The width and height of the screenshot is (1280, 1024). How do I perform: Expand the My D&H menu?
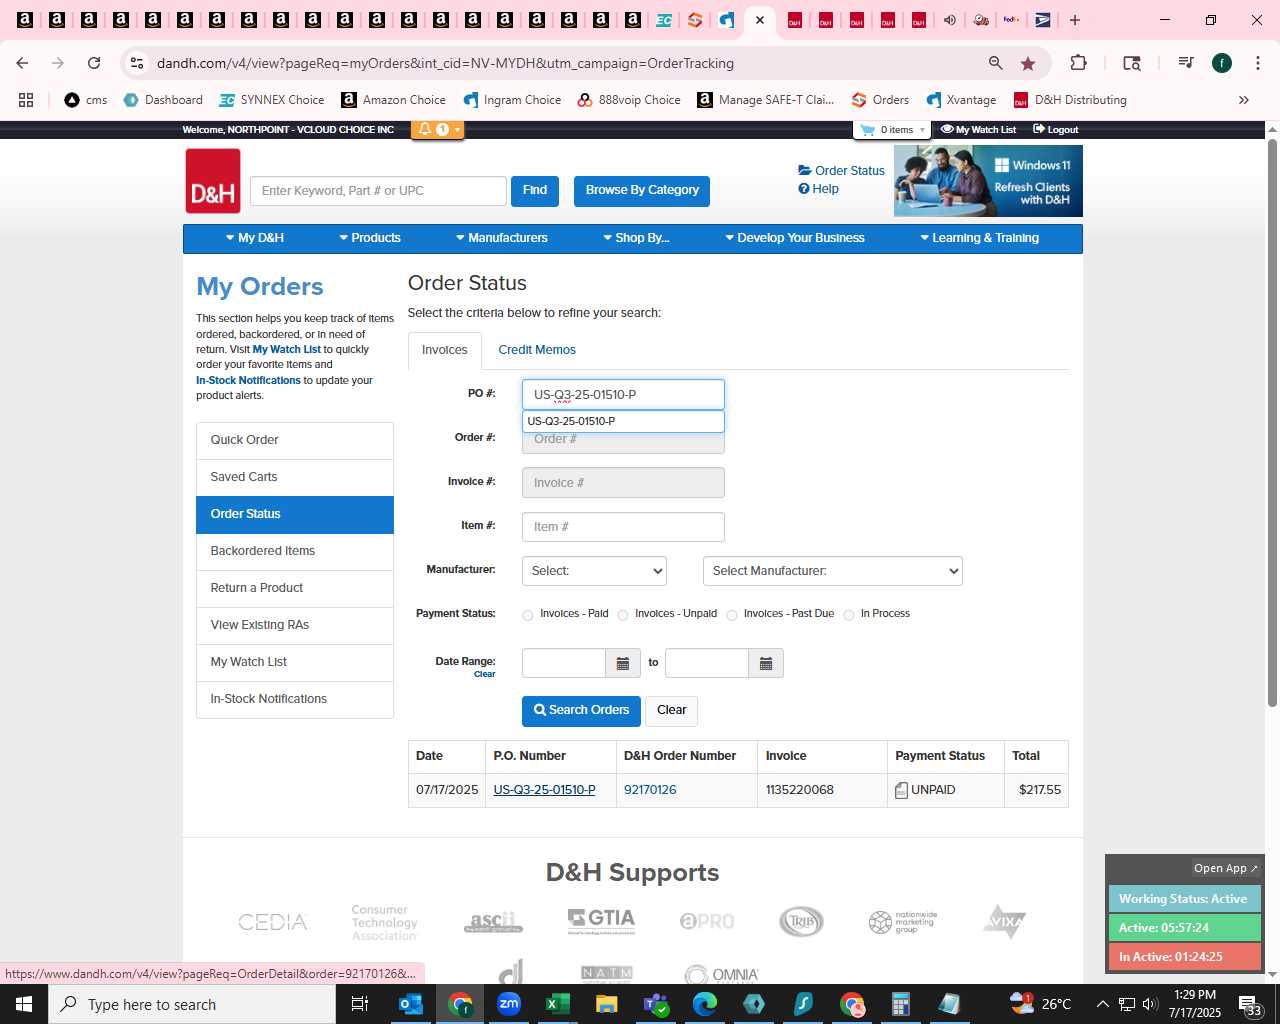(255, 238)
